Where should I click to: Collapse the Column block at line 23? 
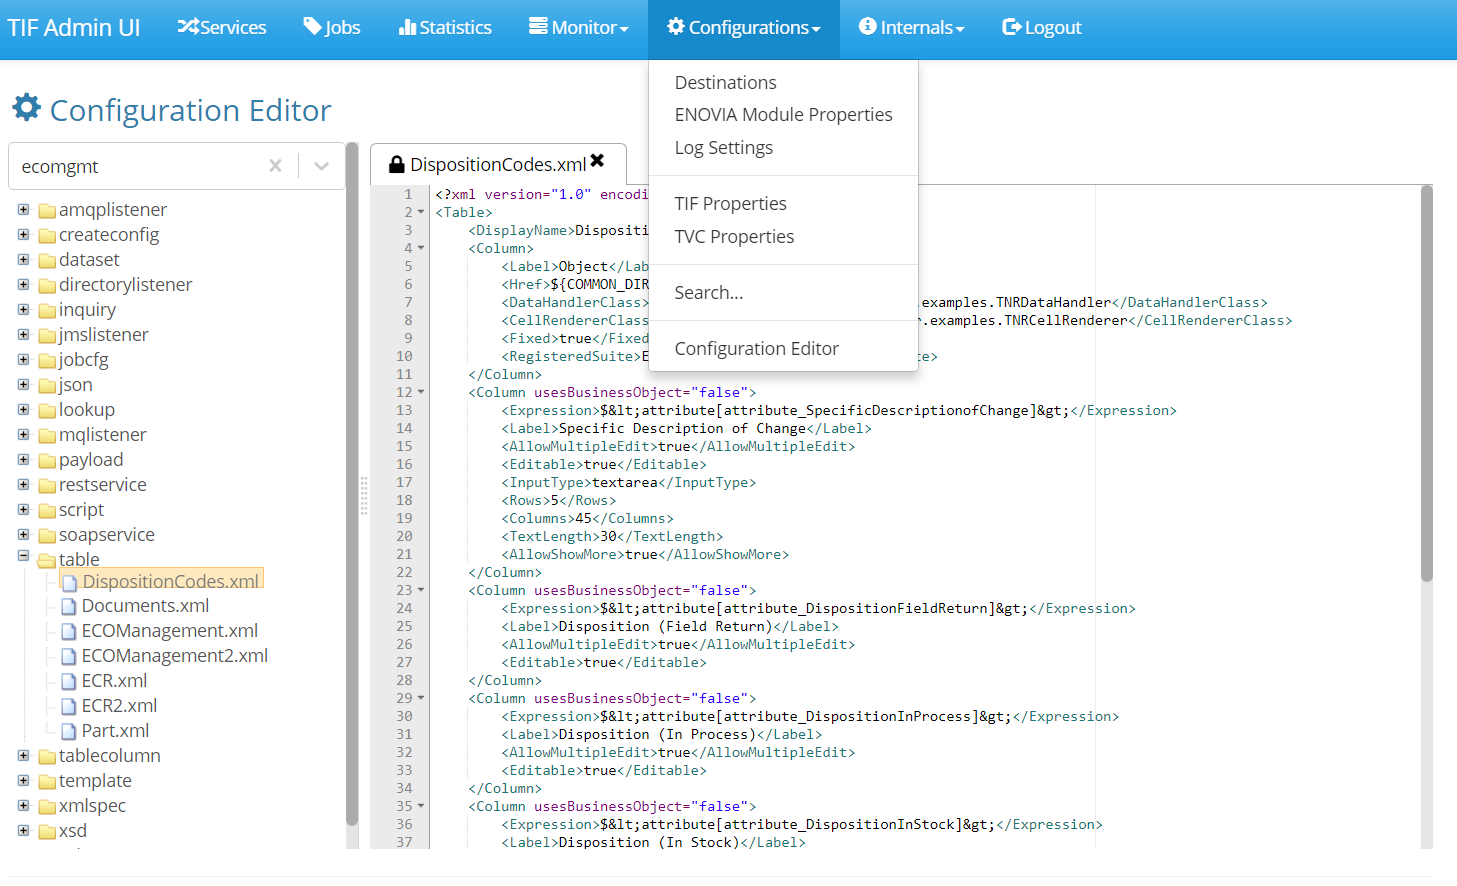point(421,590)
